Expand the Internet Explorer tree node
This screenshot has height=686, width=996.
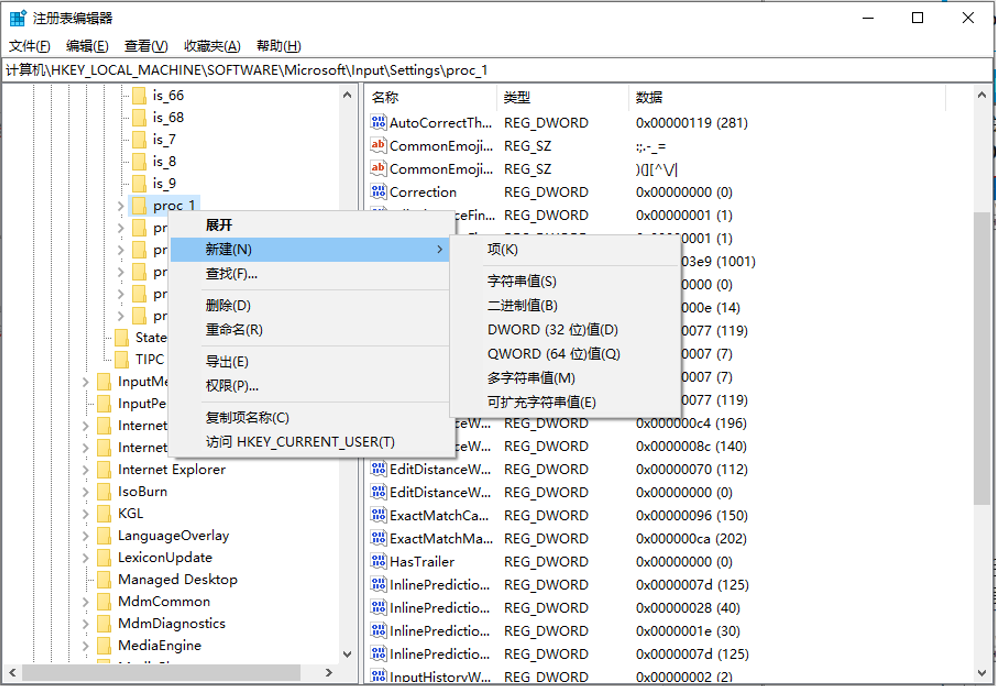click(87, 469)
